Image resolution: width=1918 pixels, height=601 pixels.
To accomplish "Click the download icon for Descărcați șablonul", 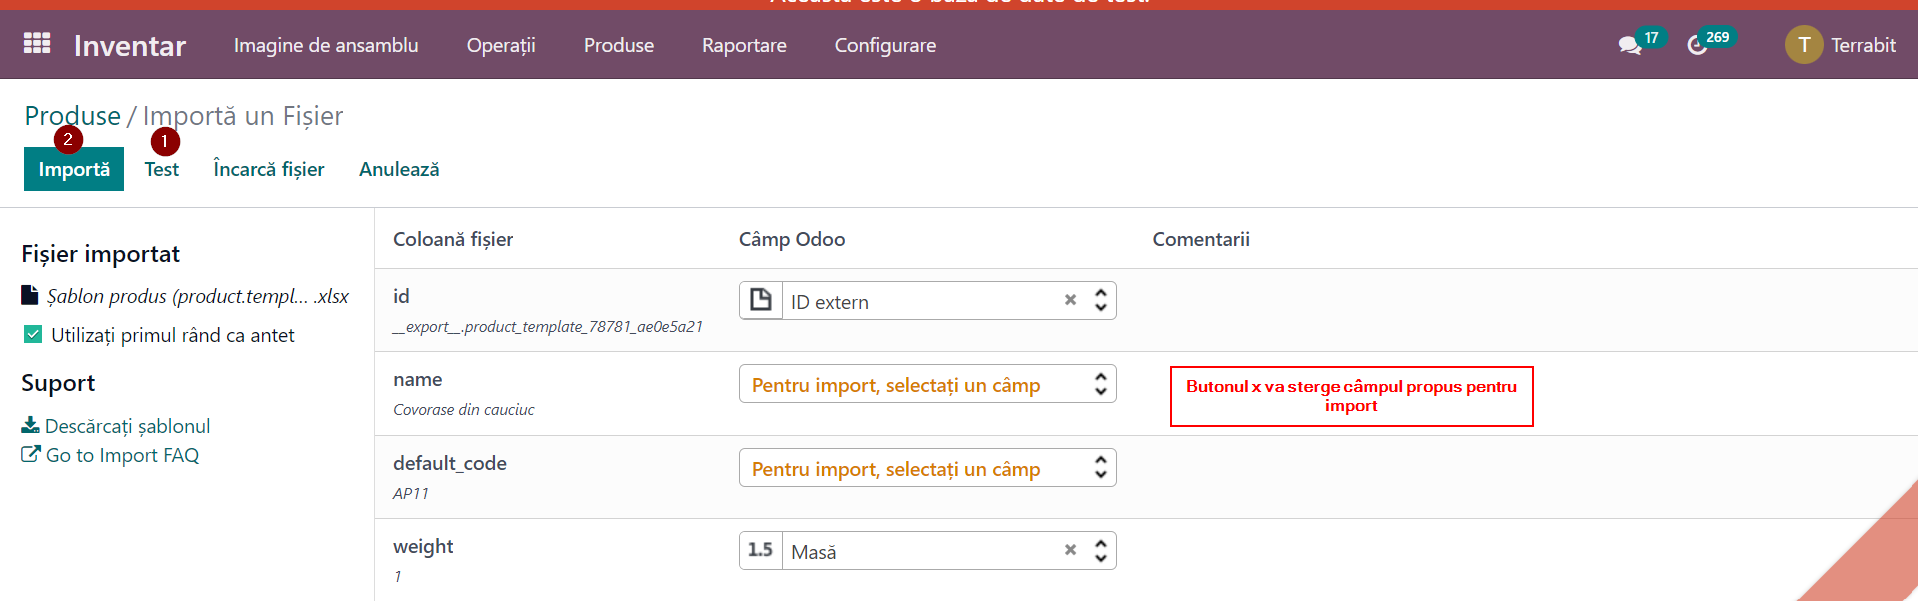I will pyautogui.click(x=30, y=425).
